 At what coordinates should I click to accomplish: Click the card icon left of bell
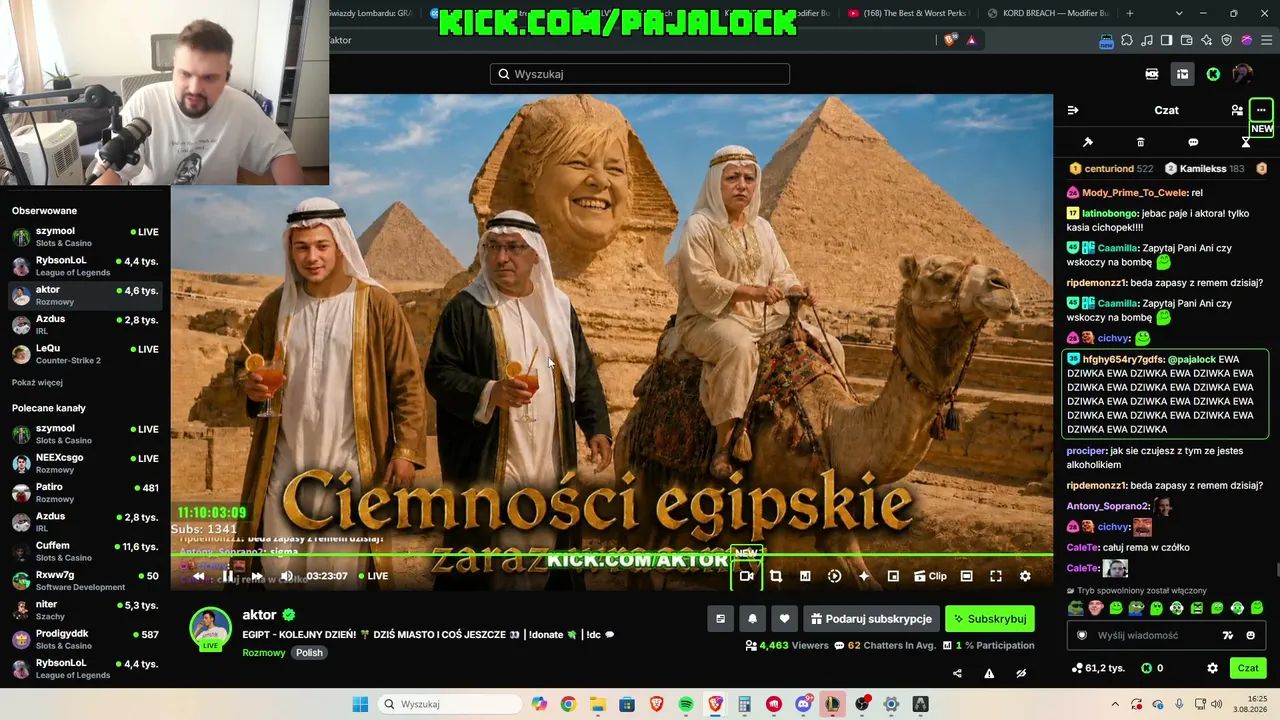[x=720, y=619]
